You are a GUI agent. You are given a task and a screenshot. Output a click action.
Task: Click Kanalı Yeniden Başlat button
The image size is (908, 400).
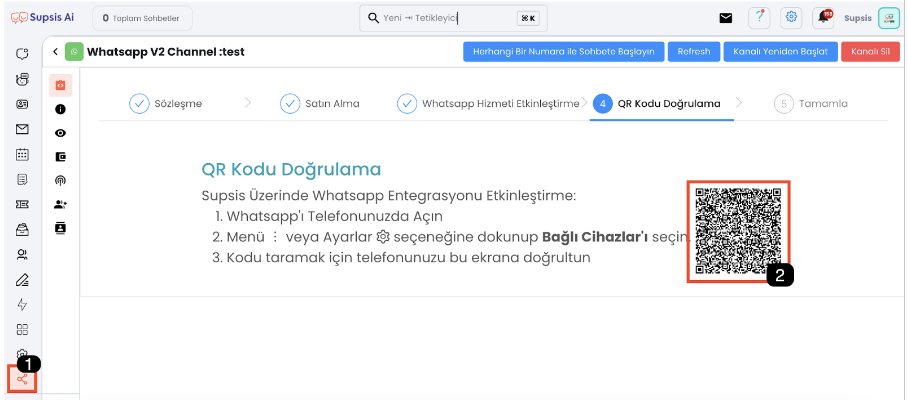[x=781, y=52]
